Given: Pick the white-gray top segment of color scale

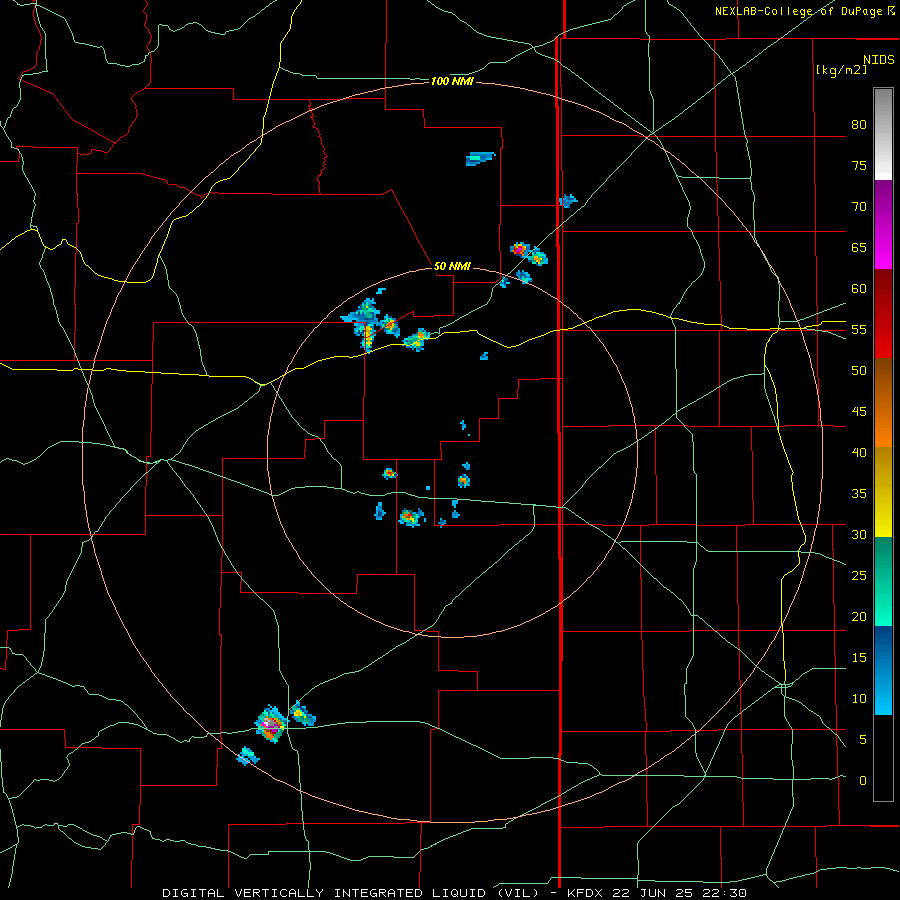Looking at the screenshot, I should [x=883, y=134].
